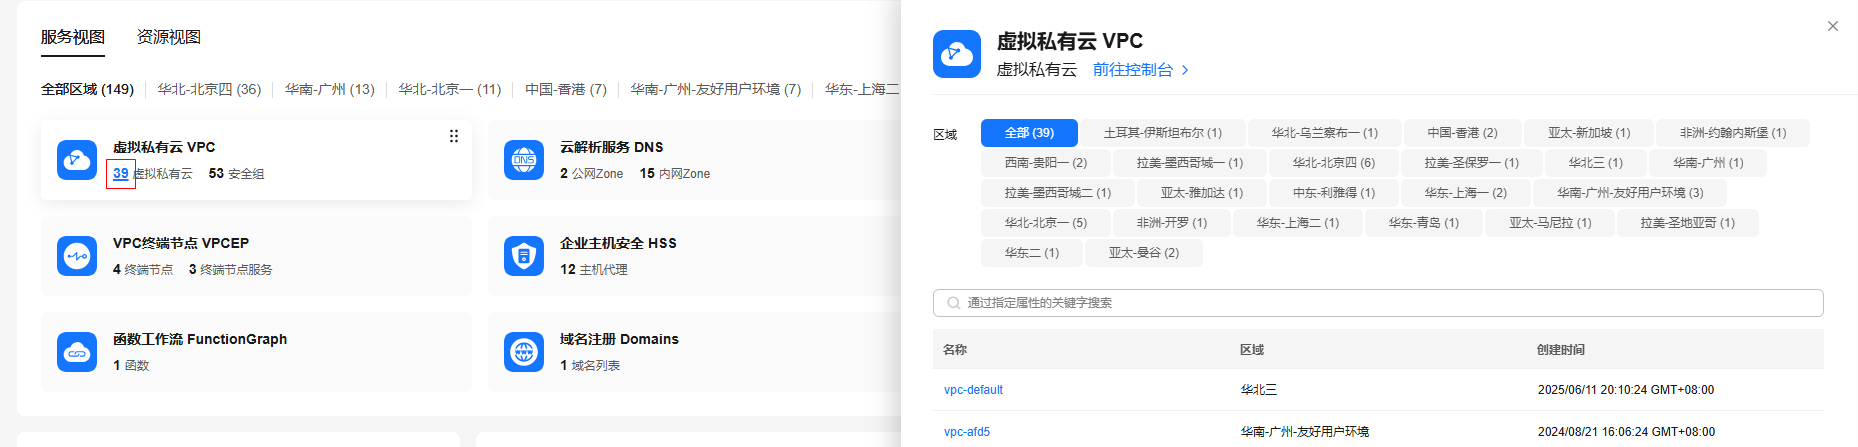Viewport: 1858px width, 447px height.
Task: Filter by 西南-贵阳一 (2) region
Action: [1046, 163]
